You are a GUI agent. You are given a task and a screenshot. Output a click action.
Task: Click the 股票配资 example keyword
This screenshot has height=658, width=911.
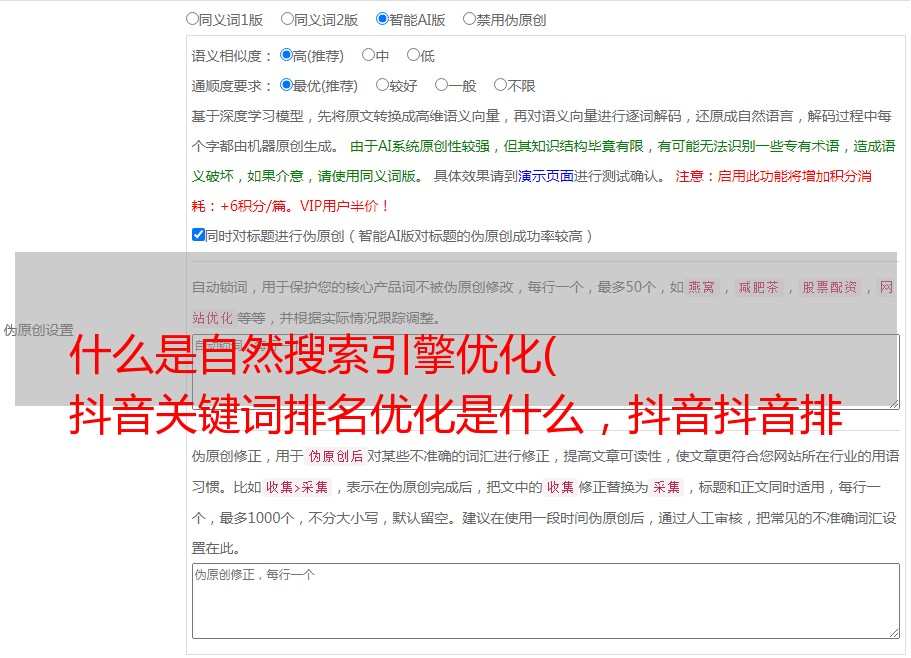(x=829, y=287)
